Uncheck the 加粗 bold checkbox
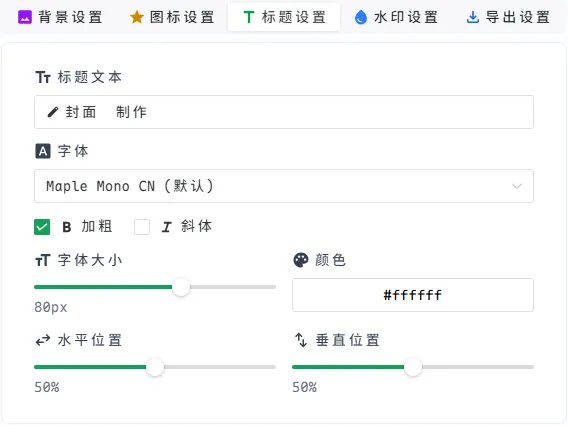This screenshot has width=568, height=425. click(x=42, y=227)
